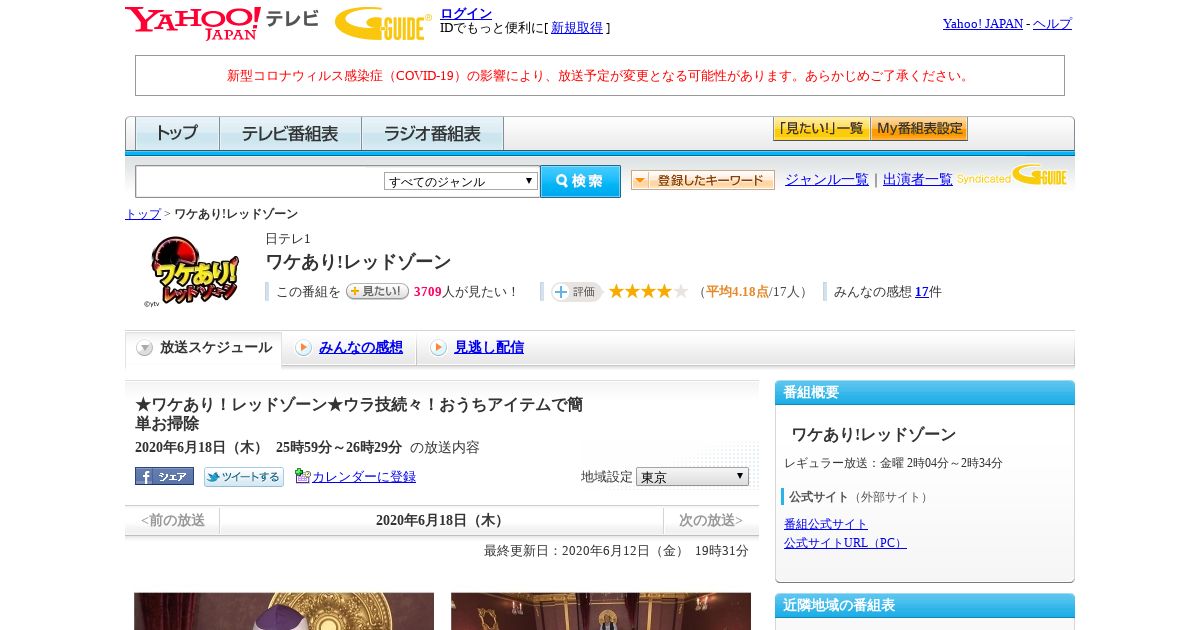This screenshot has height=630, width=1200.
Task: Click the 近隣地域の番組表 panel header
Action: (x=925, y=605)
